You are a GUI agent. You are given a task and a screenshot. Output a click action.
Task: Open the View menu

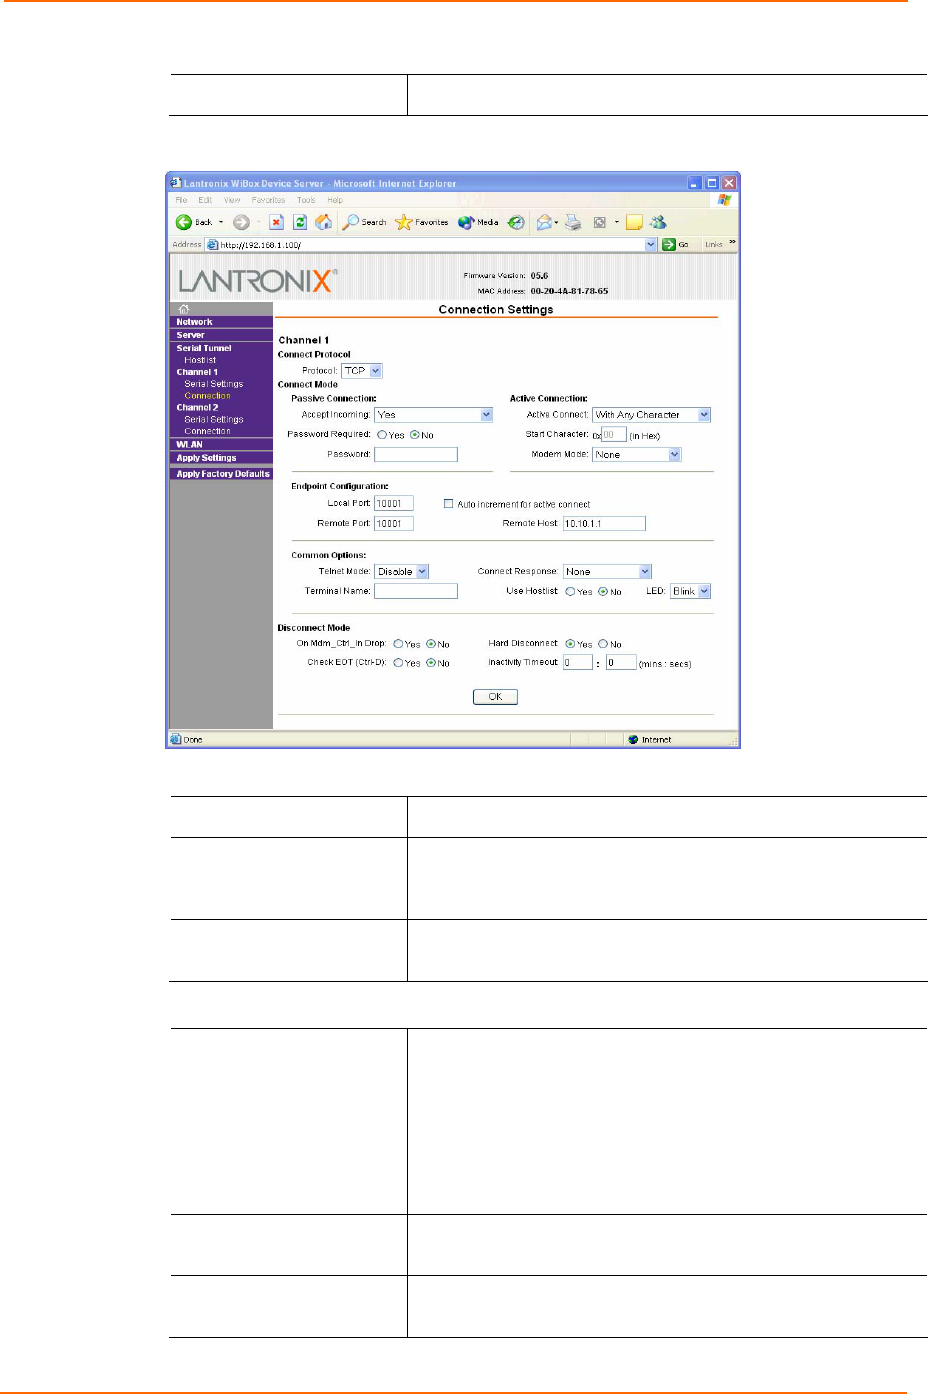click(232, 200)
